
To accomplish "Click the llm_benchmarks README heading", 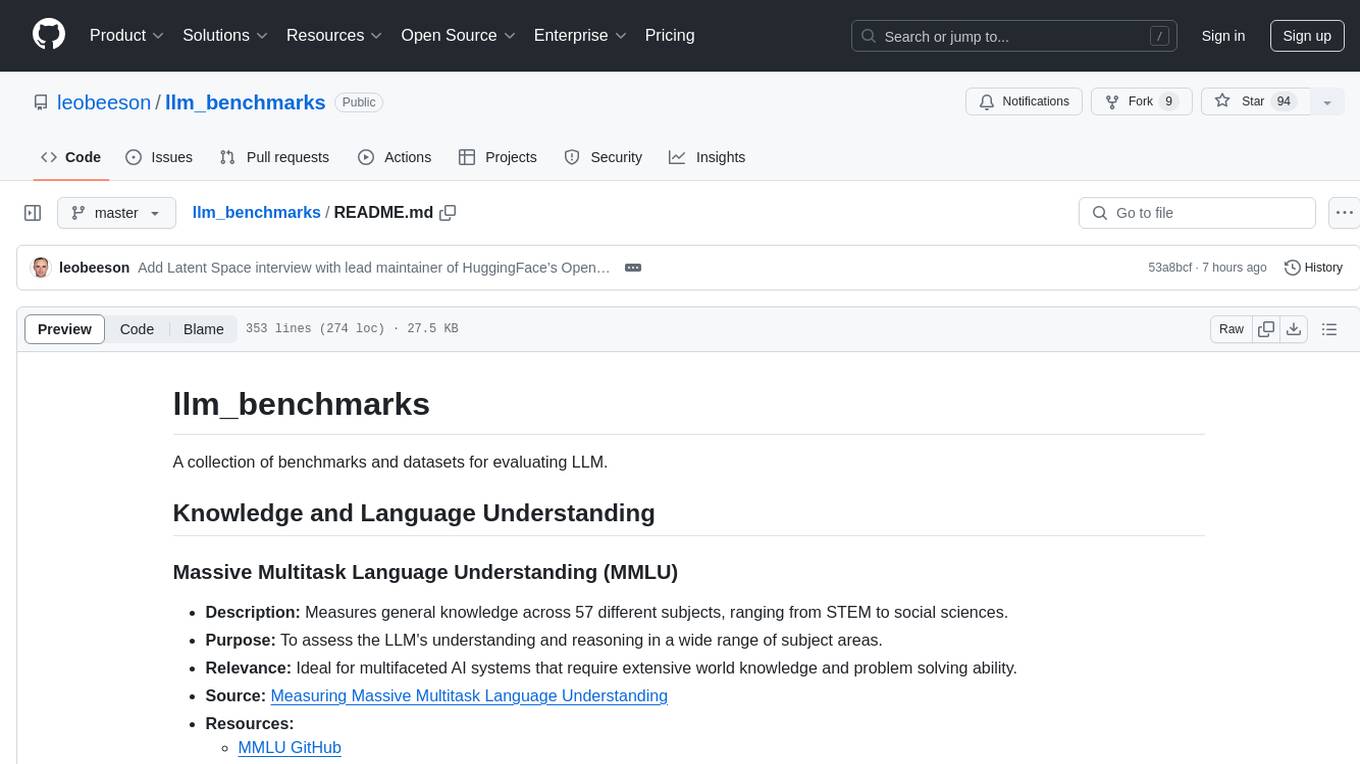I will [301, 404].
